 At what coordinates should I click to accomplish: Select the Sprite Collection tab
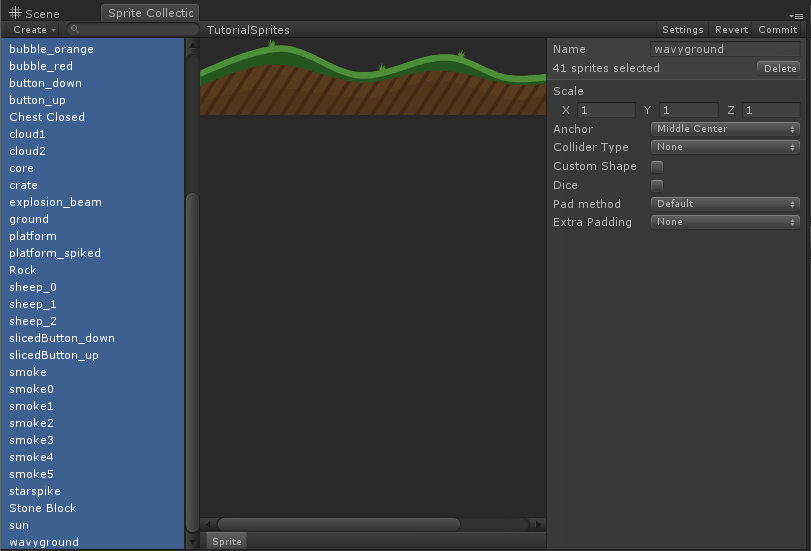point(150,13)
